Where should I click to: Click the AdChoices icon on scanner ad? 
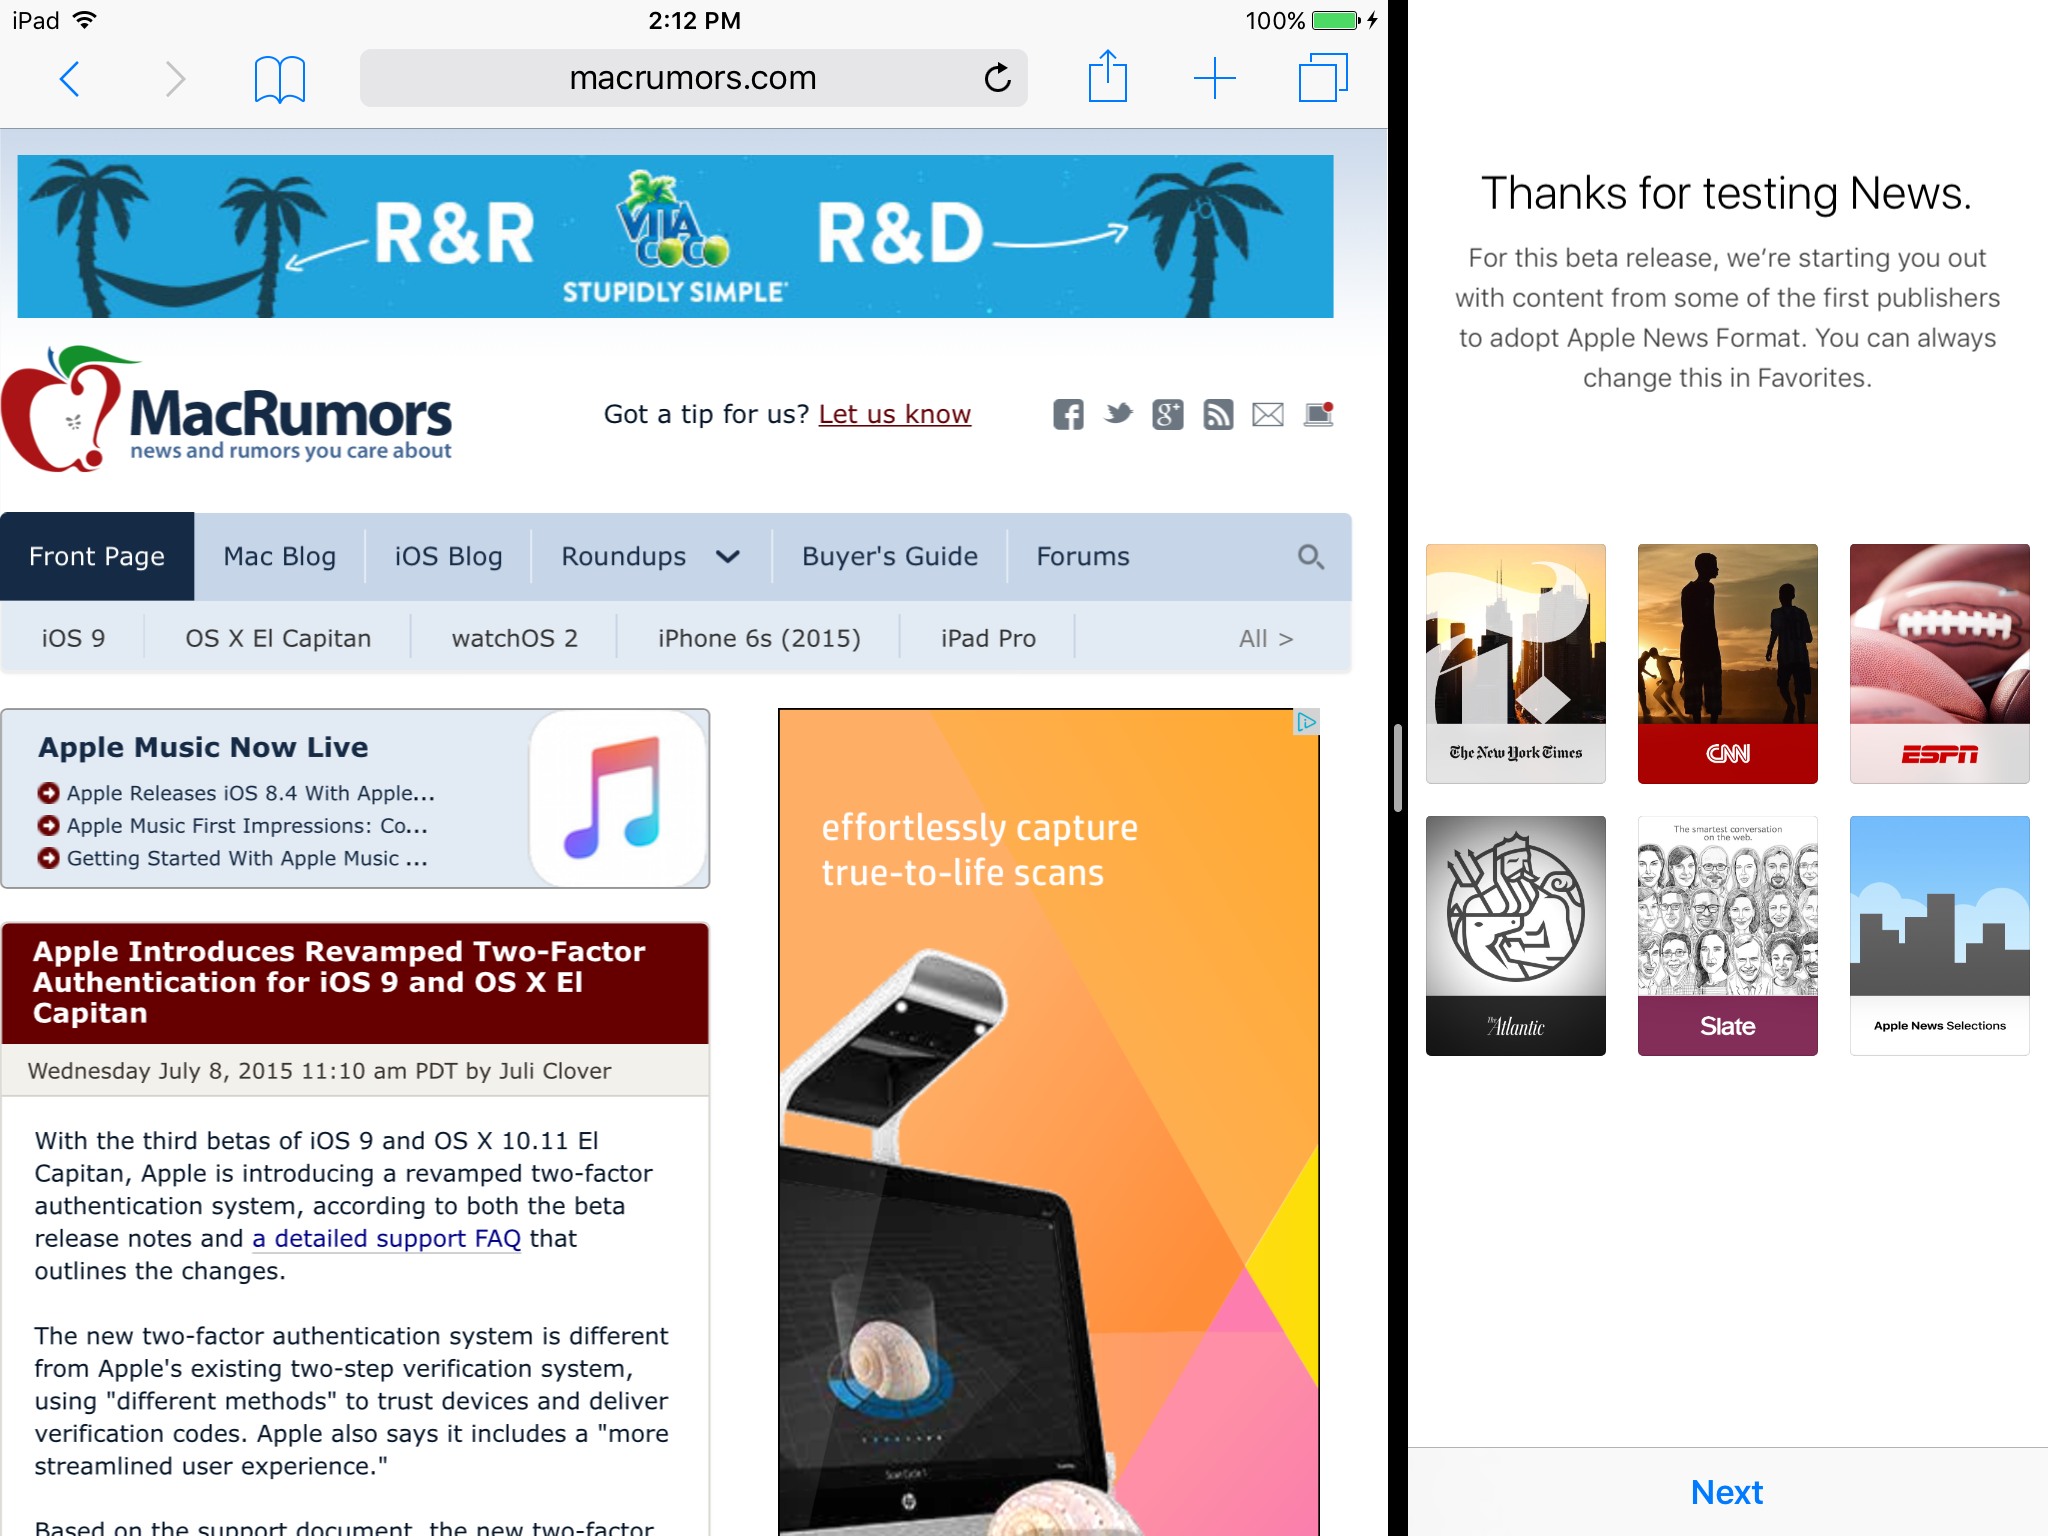1306,722
